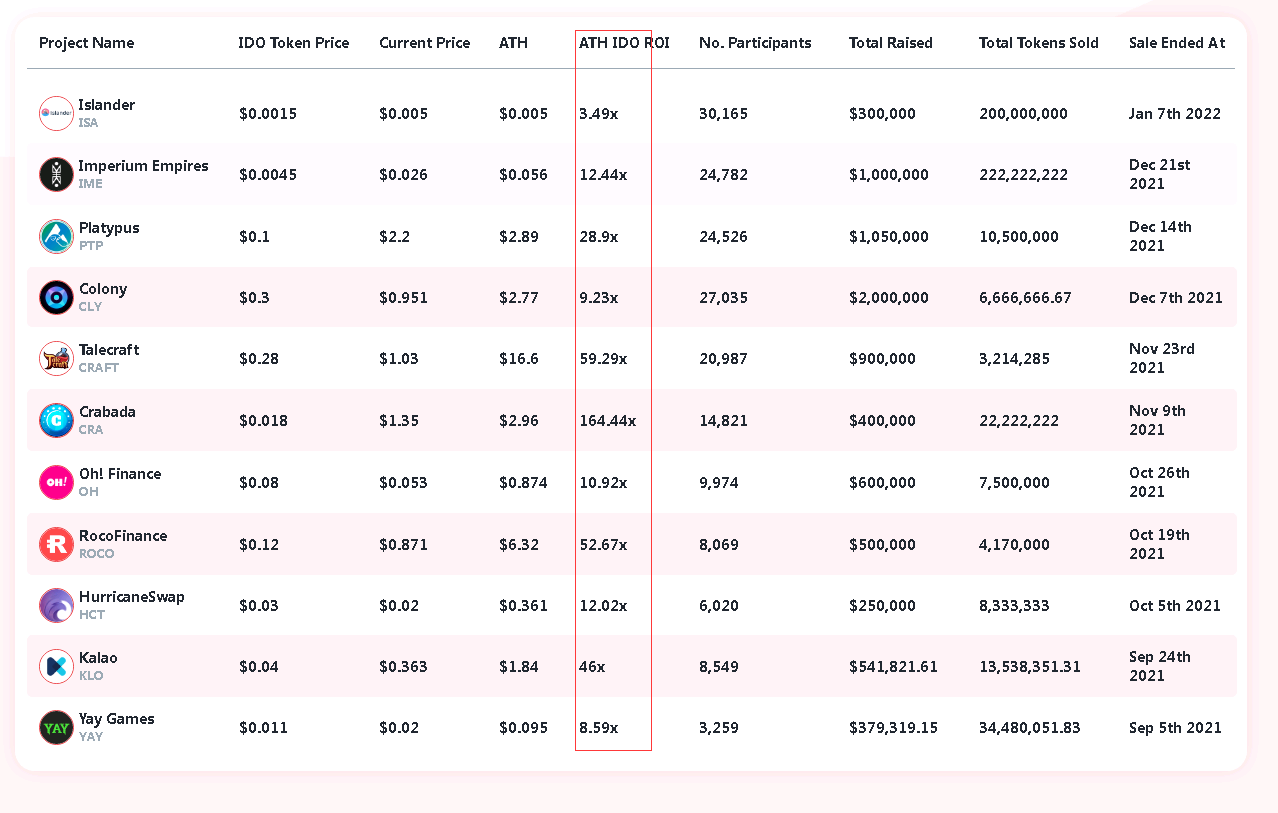Viewport: 1278px width, 813px height.
Task: Select the Sale Ended At column header
Action: (1176, 43)
